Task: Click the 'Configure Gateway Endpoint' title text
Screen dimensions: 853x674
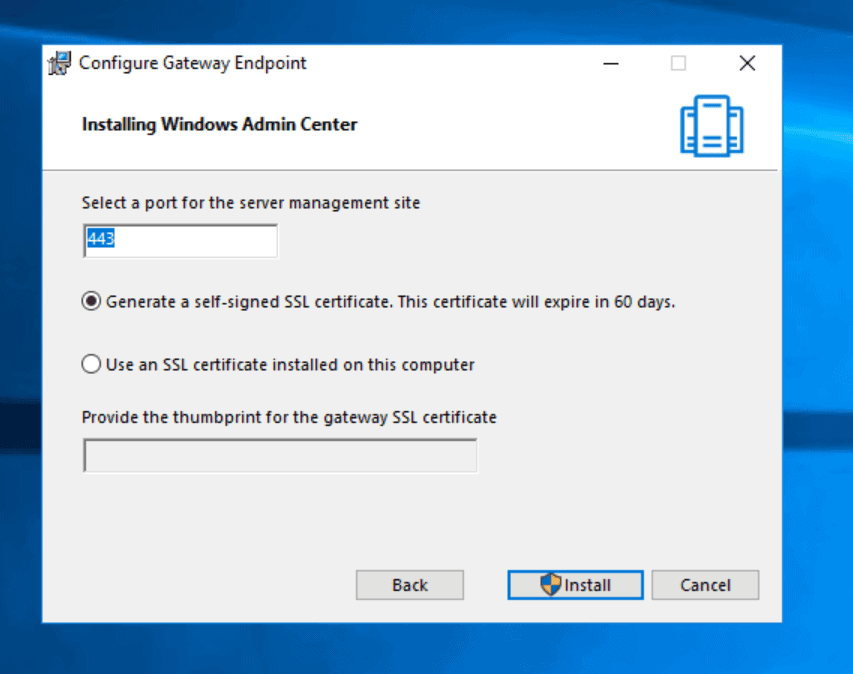Action: (x=192, y=63)
